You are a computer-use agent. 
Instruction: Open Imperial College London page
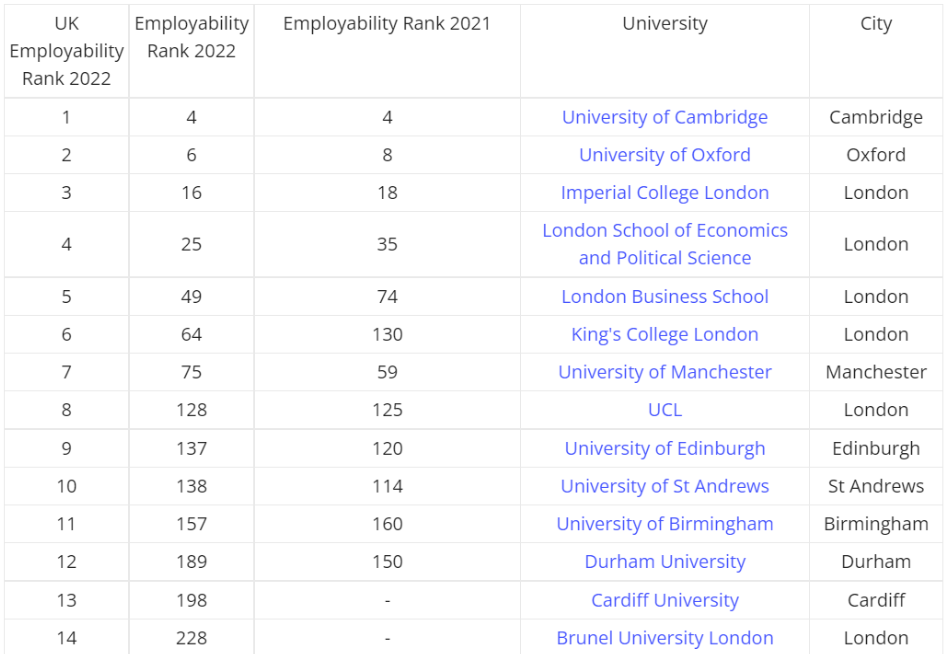coord(664,193)
